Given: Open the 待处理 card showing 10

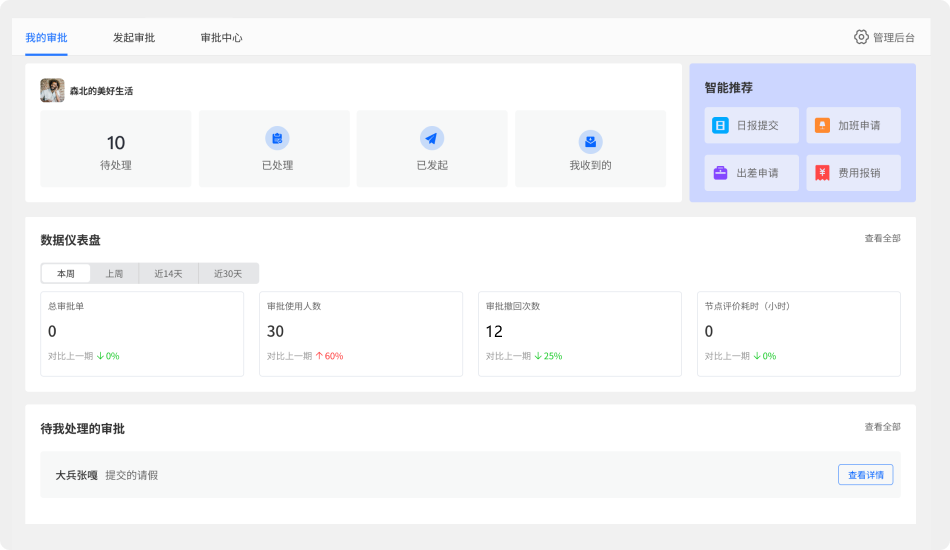Looking at the screenshot, I should click(x=115, y=149).
